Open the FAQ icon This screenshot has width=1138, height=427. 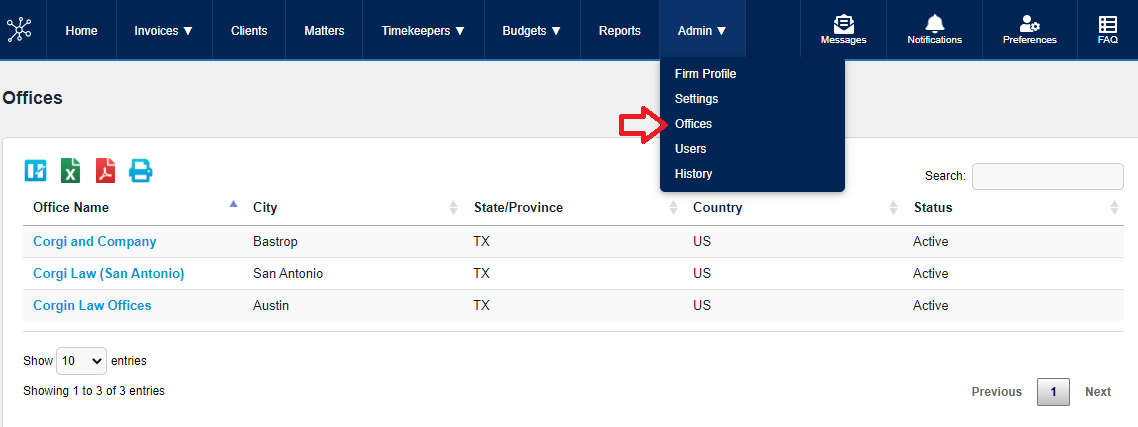(x=1107, y=24)
